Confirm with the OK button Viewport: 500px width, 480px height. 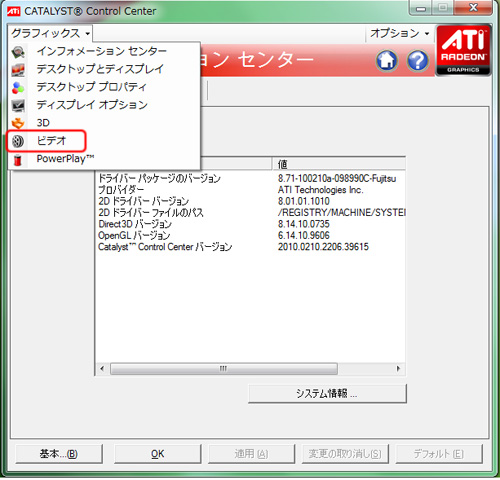[x=158, y=454]
